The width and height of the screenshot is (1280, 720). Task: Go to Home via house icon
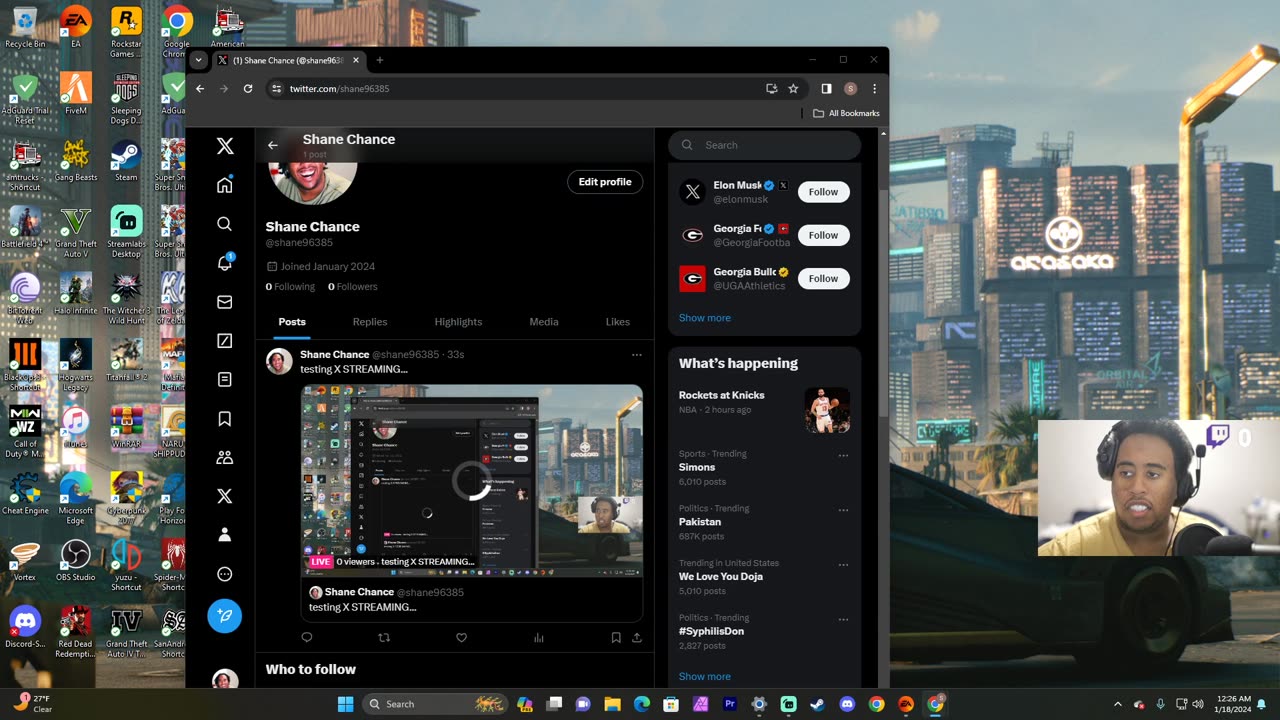point(225,185)
